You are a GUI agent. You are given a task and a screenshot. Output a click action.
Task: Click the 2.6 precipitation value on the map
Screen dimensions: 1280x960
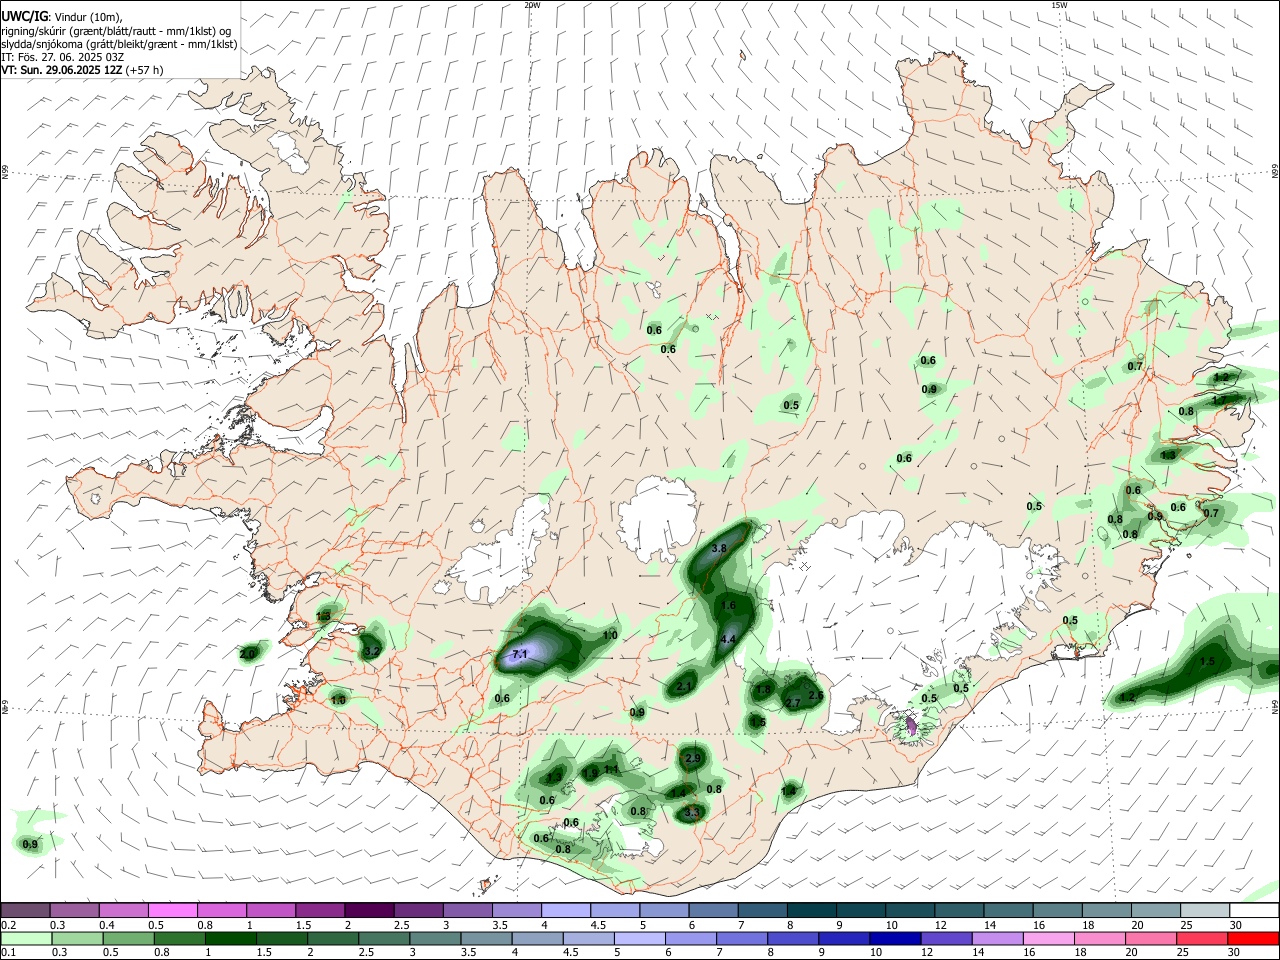pyautogui.click(x=815, y=695)
